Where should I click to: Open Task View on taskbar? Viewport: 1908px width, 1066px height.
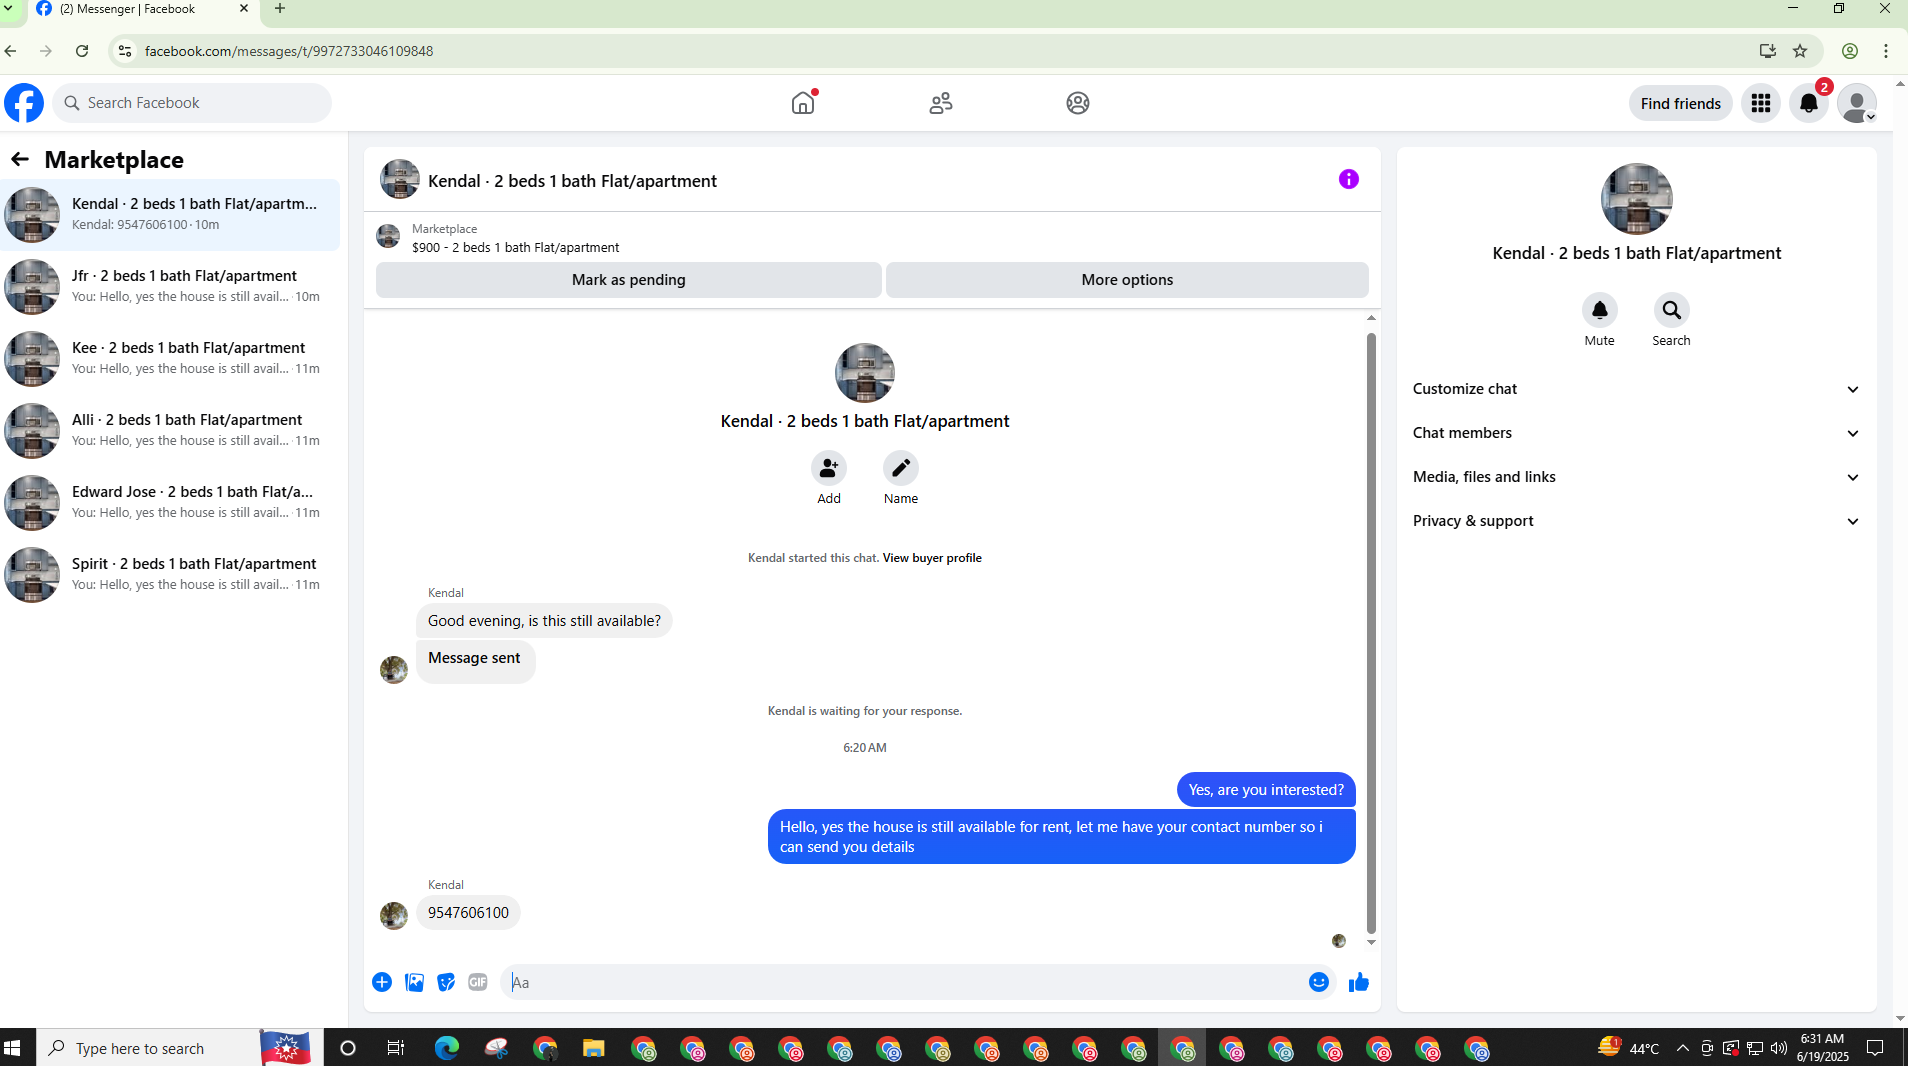pos(396,1048)
